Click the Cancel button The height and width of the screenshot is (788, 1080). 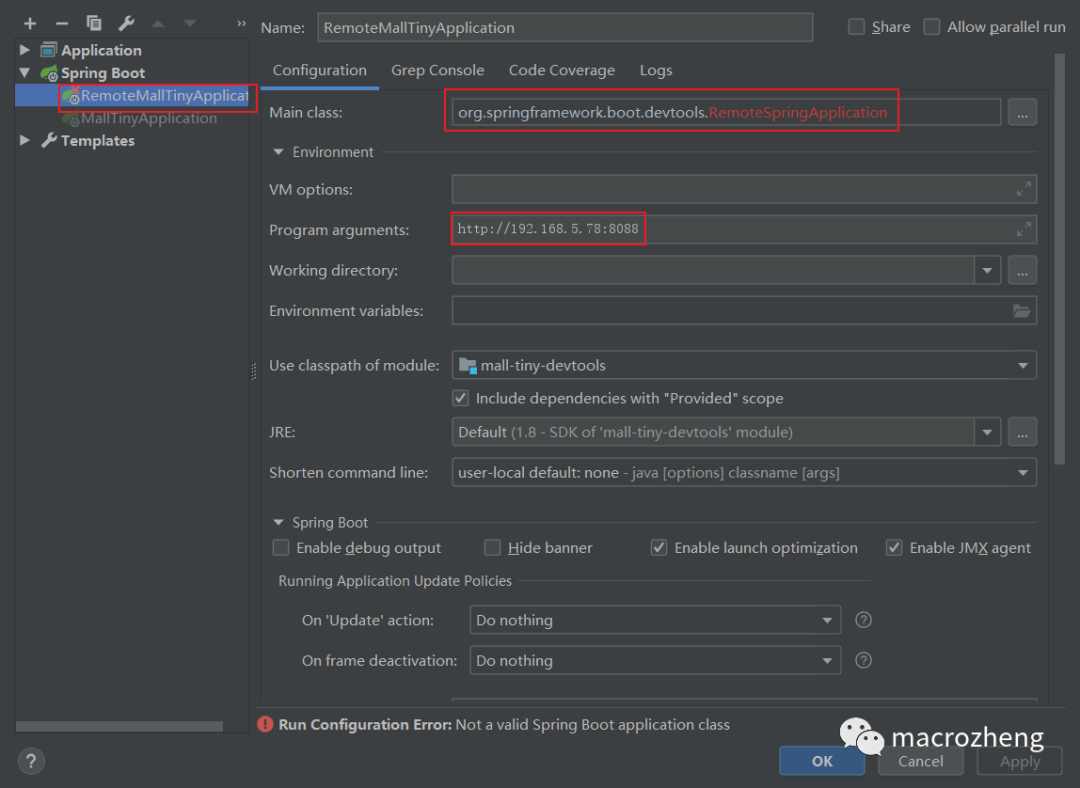click(x=920, y=761)
